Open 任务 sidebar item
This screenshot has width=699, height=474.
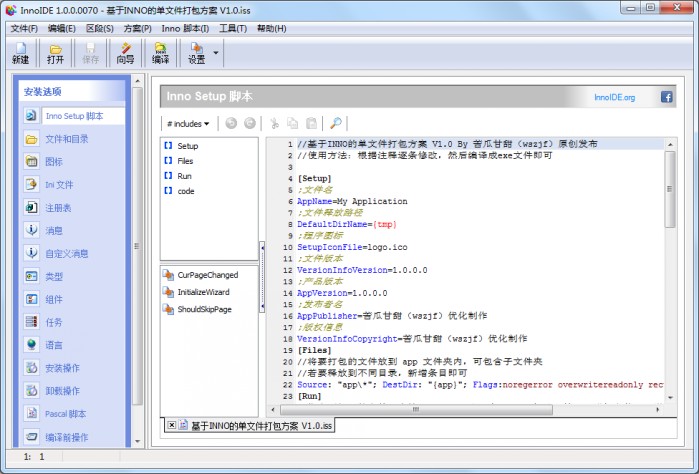coord(53,322)
